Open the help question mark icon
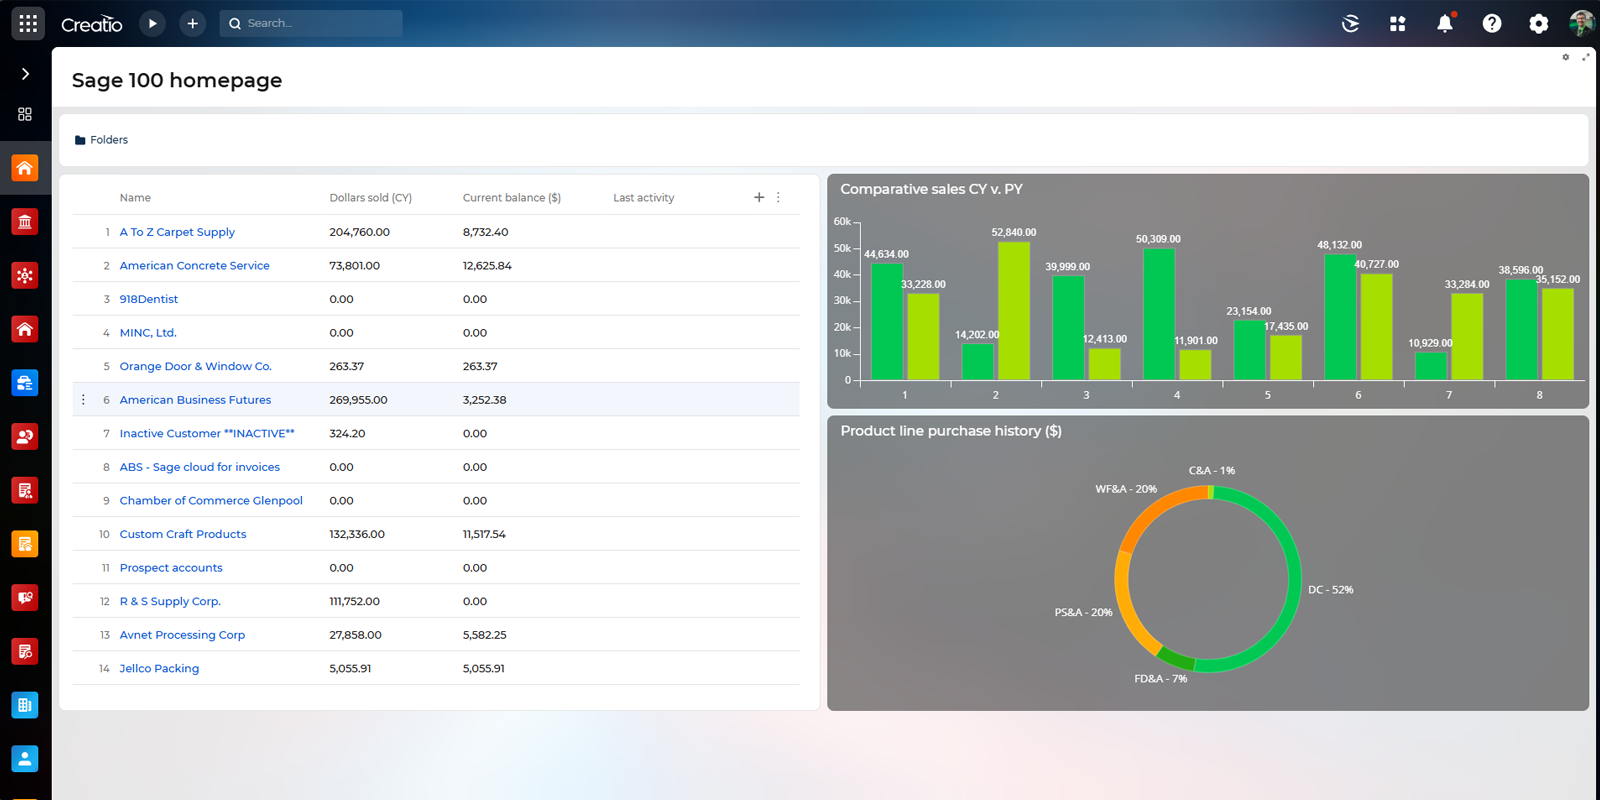The height and width of the screenshot is (800, 1600). click(1491, 23)
